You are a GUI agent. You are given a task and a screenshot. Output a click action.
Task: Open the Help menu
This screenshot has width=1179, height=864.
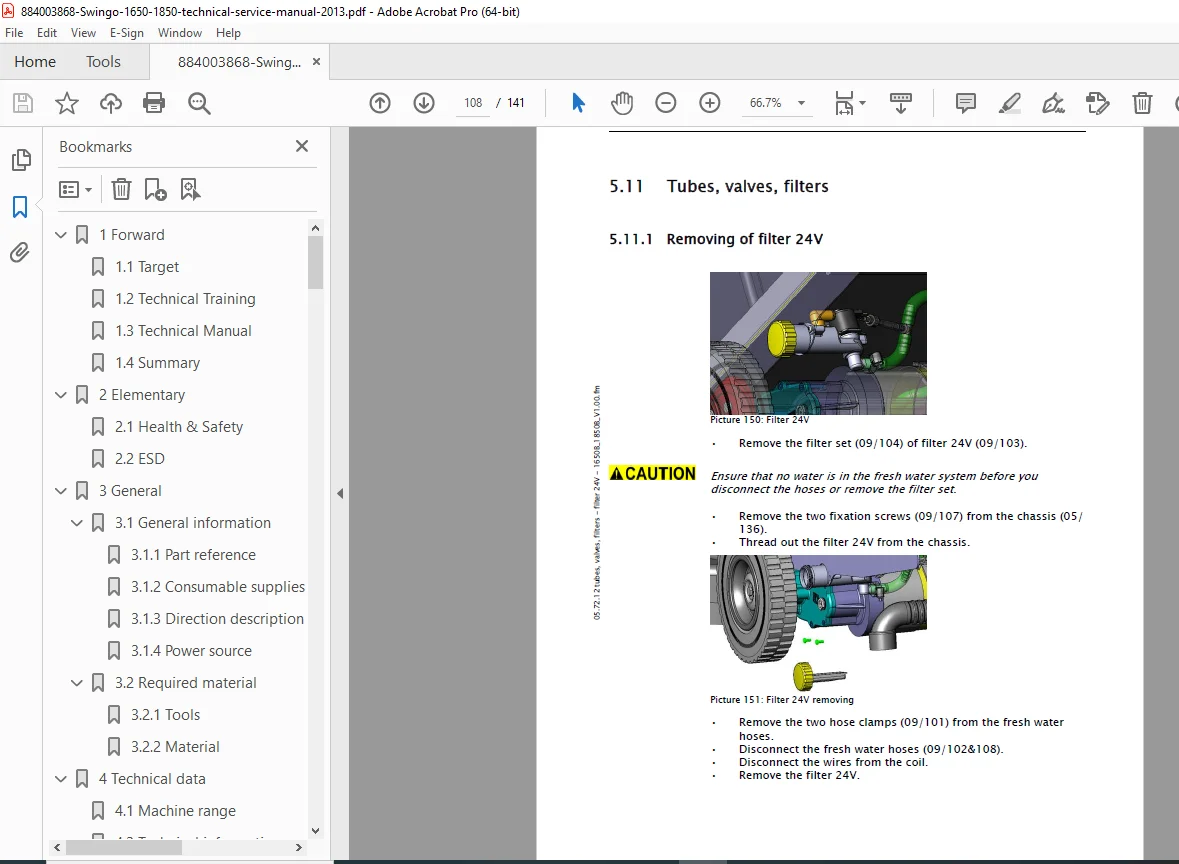coord(229,33)
